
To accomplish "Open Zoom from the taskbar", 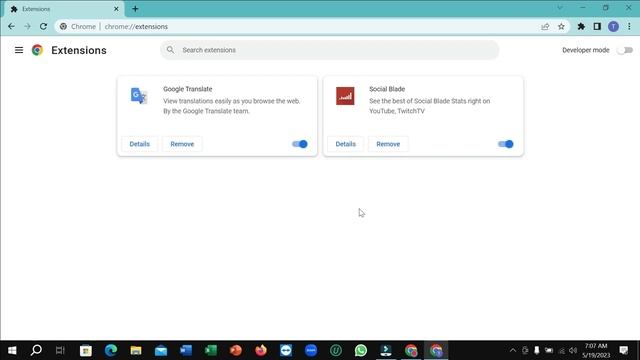I will (311, 350).
